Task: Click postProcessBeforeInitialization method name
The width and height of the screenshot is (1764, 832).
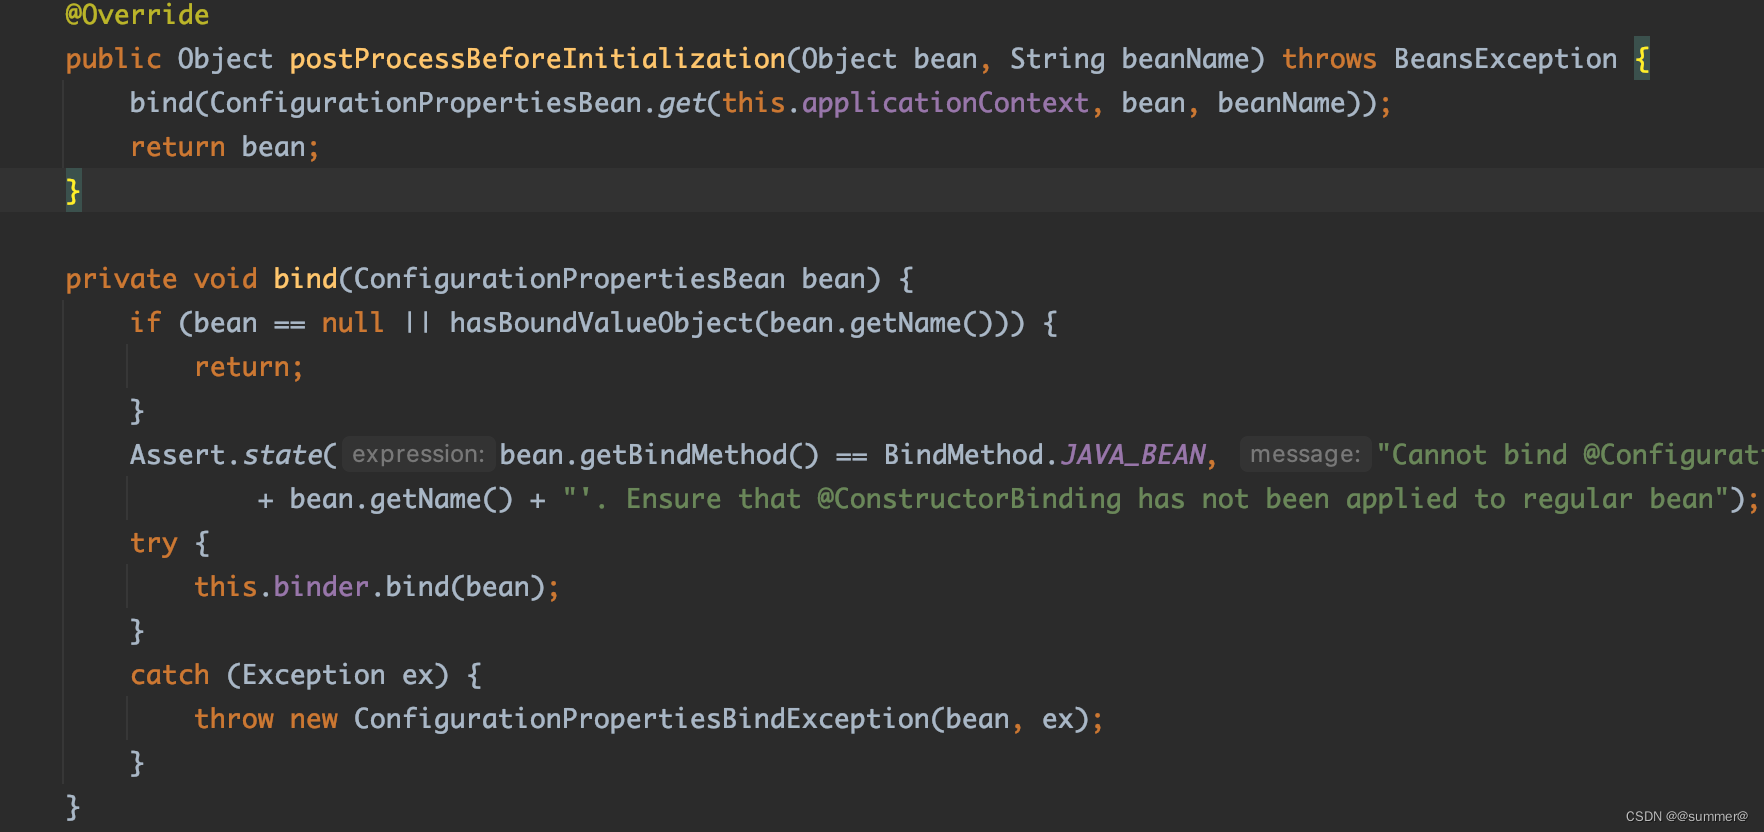Action: [537, 59]
